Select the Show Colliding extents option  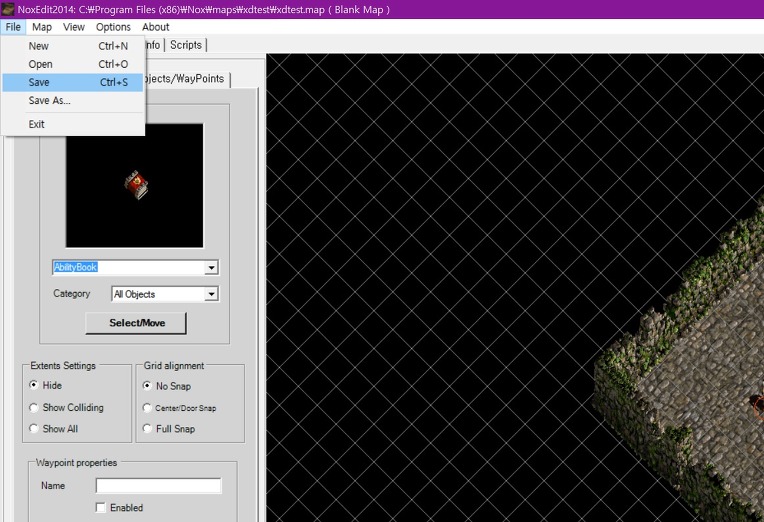pyautogui.click(x=35, y=408)
